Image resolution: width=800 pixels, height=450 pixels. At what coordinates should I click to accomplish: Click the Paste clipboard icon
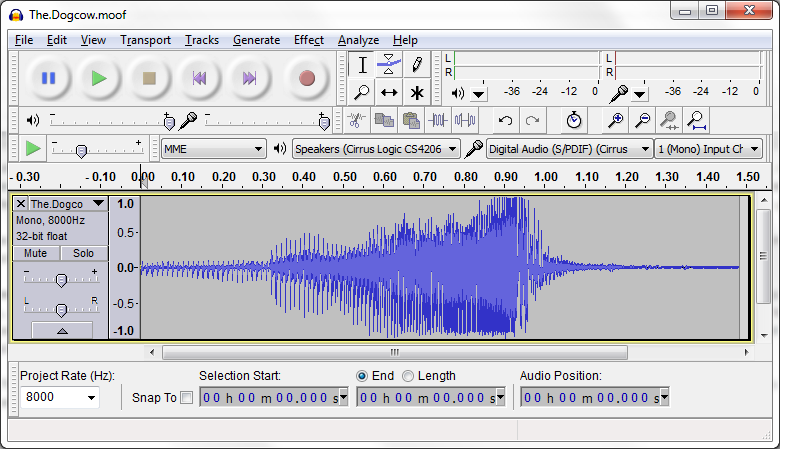[x=411, y=120]
